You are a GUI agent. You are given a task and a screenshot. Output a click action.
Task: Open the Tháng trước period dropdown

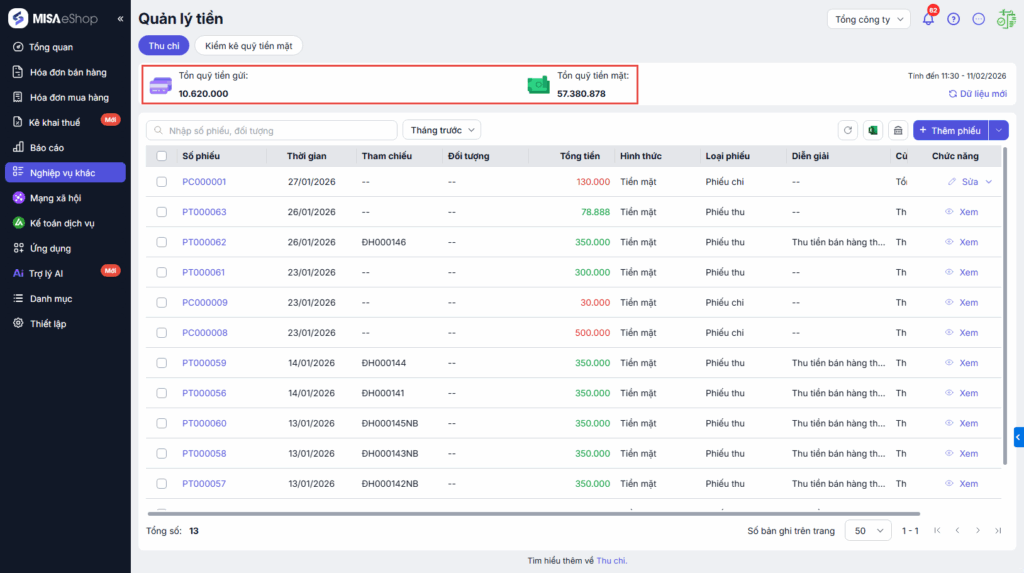[441, 130]
